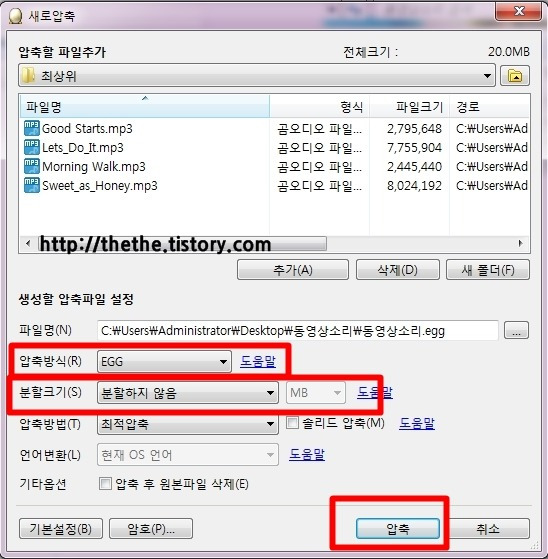The image size is (548, 559).
Task: Click the browse (...) button next to 파일명
Action: click(x=516, y=330)
